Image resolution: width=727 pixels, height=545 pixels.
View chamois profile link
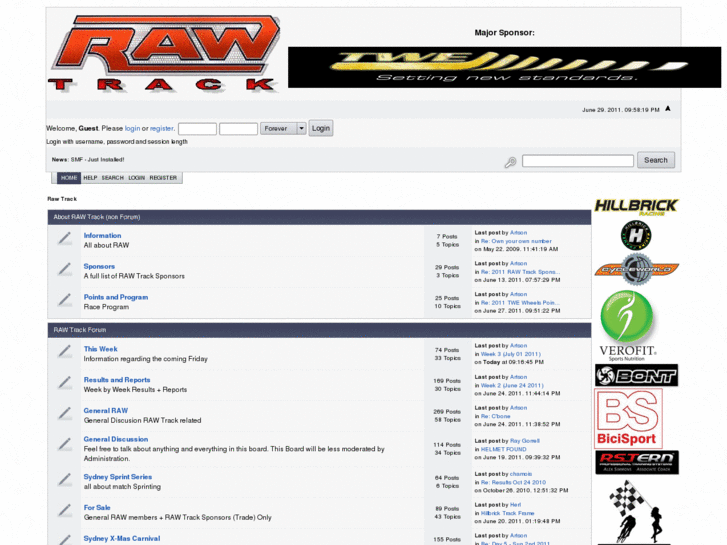point(521,474)
